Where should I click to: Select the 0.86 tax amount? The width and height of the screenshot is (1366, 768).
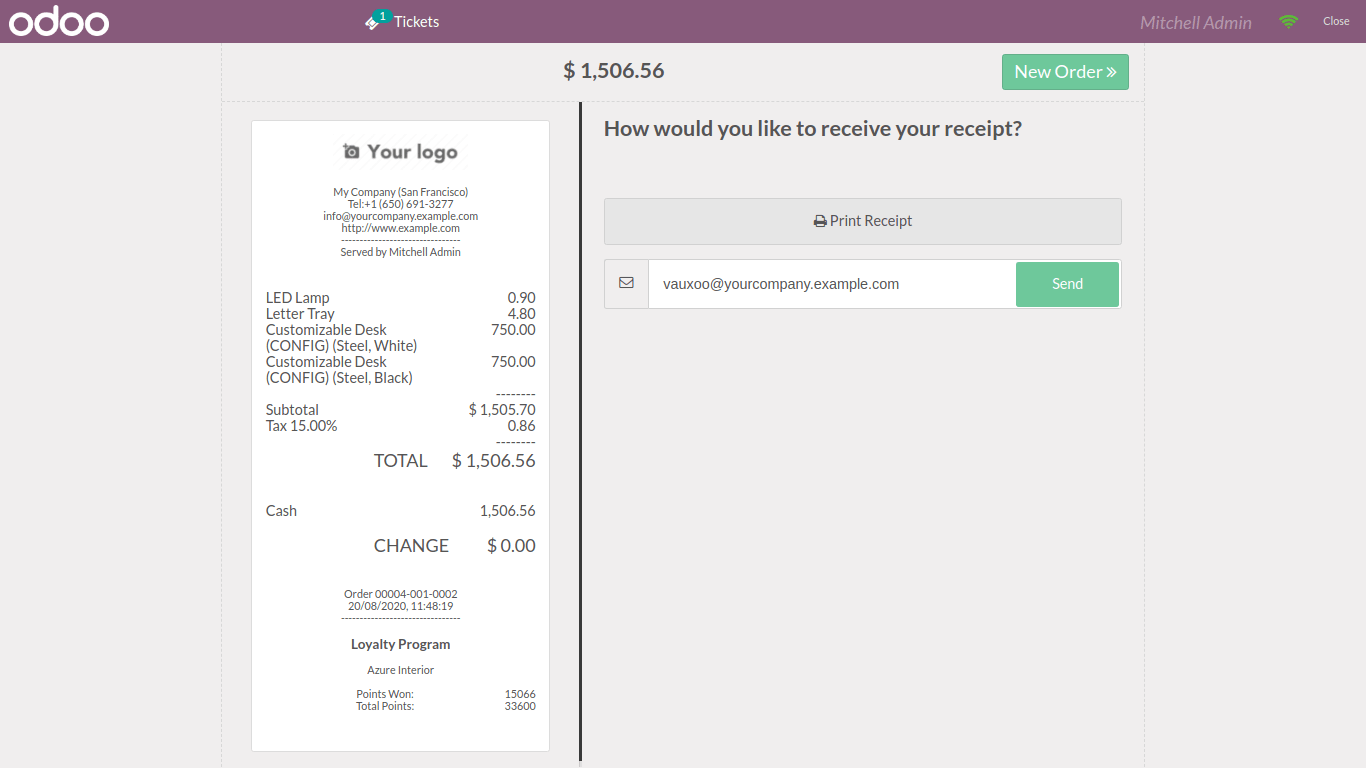point(521,426)
